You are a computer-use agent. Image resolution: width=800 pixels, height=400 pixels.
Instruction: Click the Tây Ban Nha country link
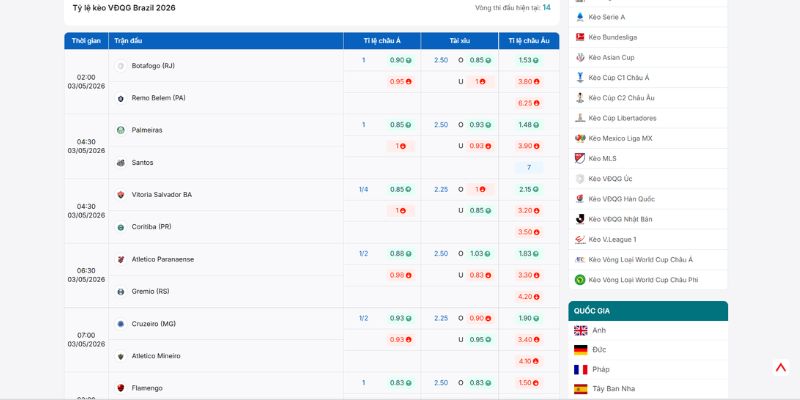tap(614, 389)
